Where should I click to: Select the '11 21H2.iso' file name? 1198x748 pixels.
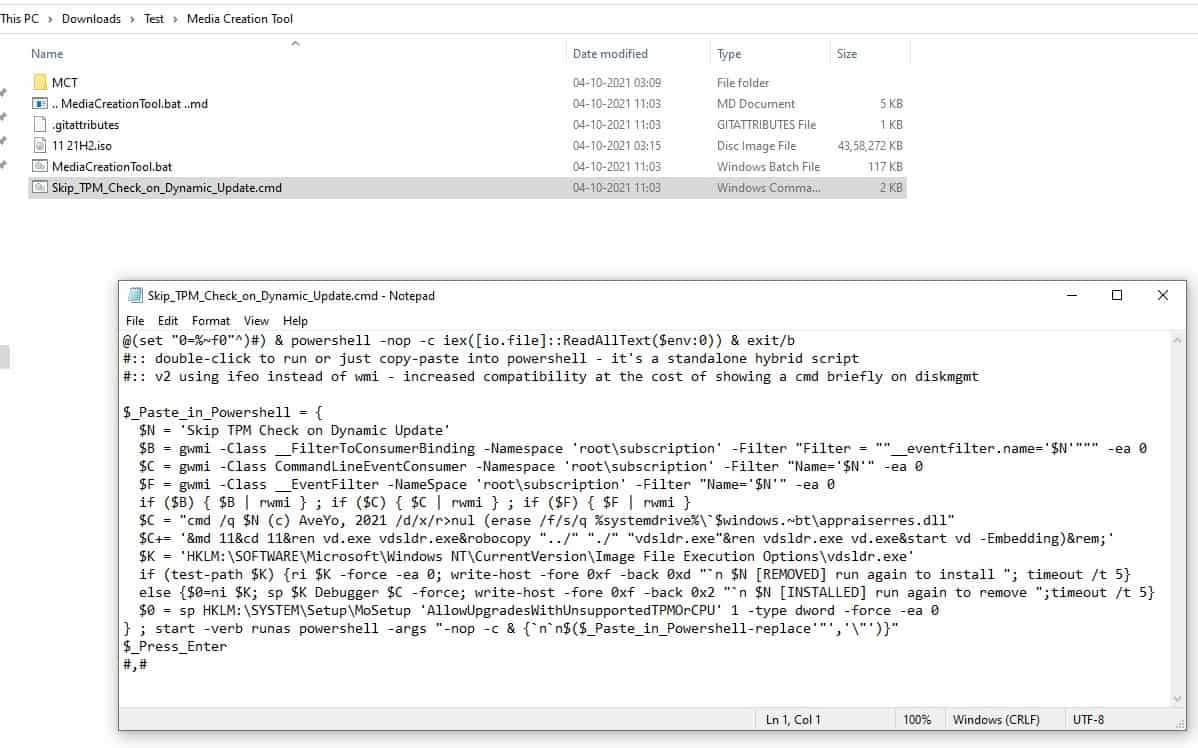[82, 145]
